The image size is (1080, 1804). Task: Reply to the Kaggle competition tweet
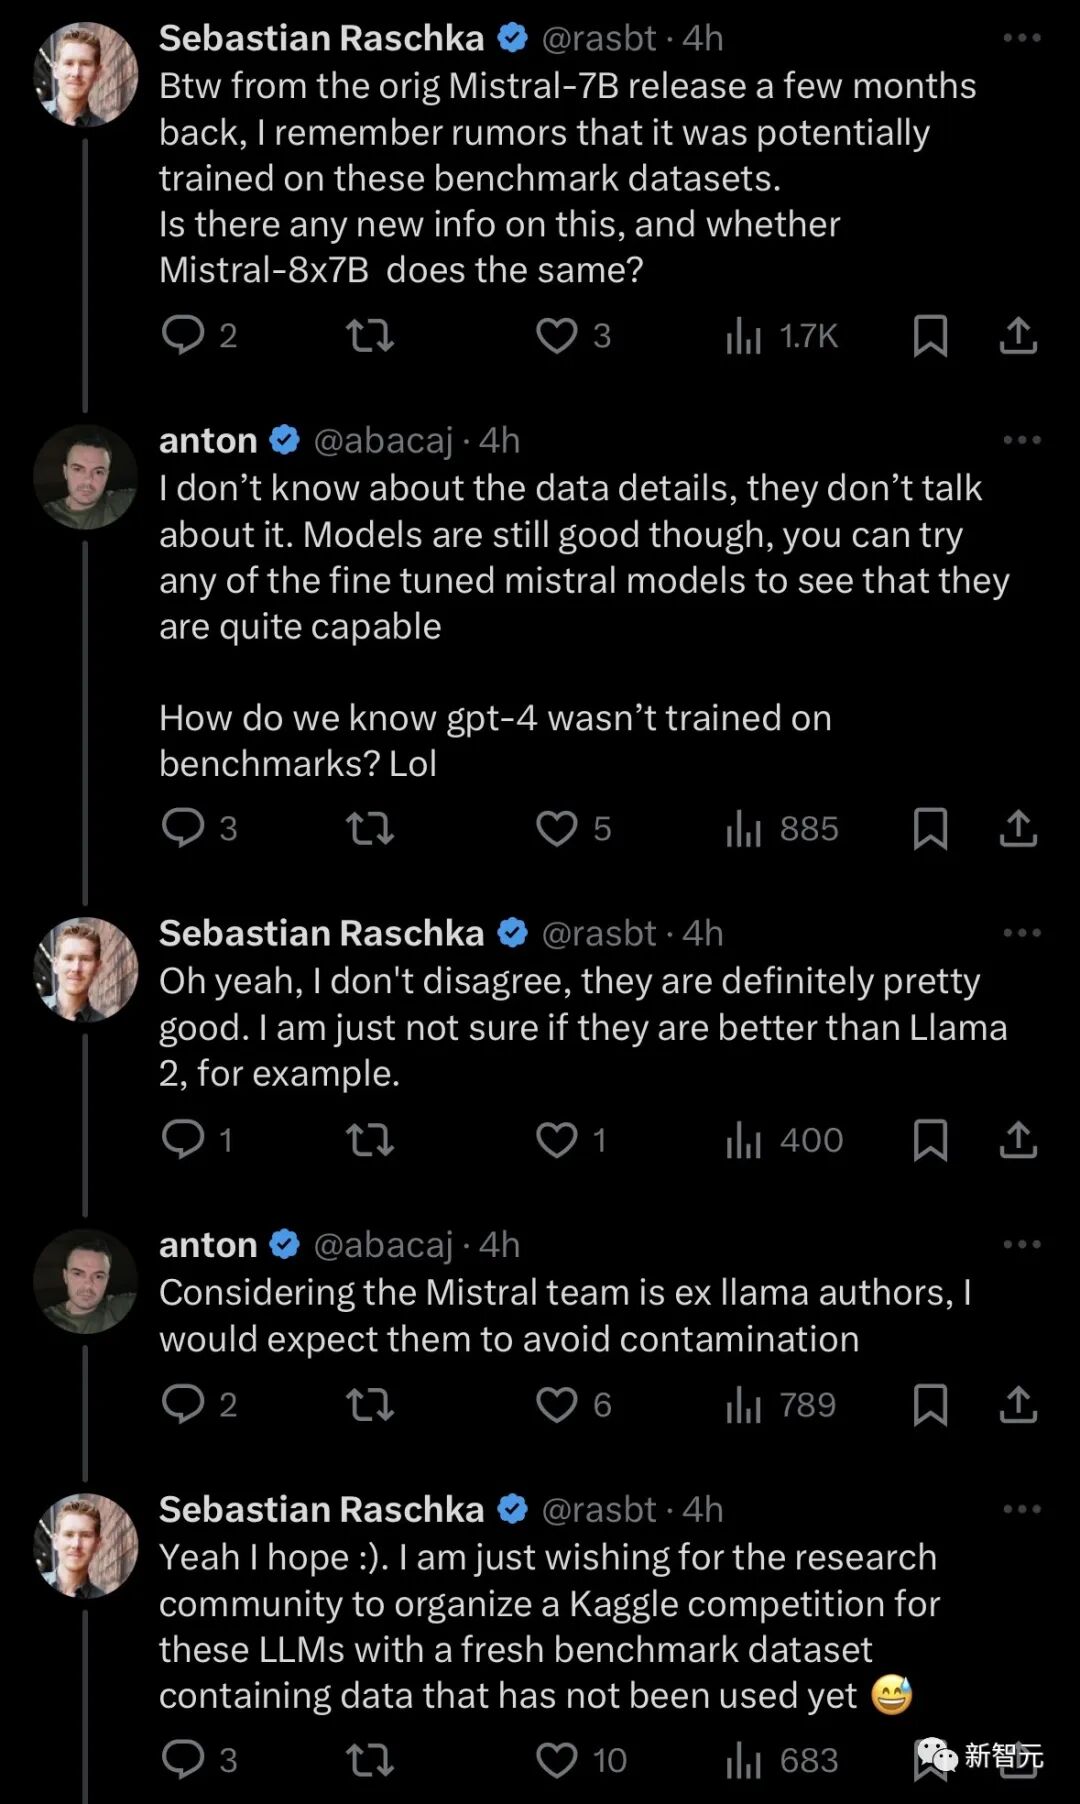coord(183,1760)
